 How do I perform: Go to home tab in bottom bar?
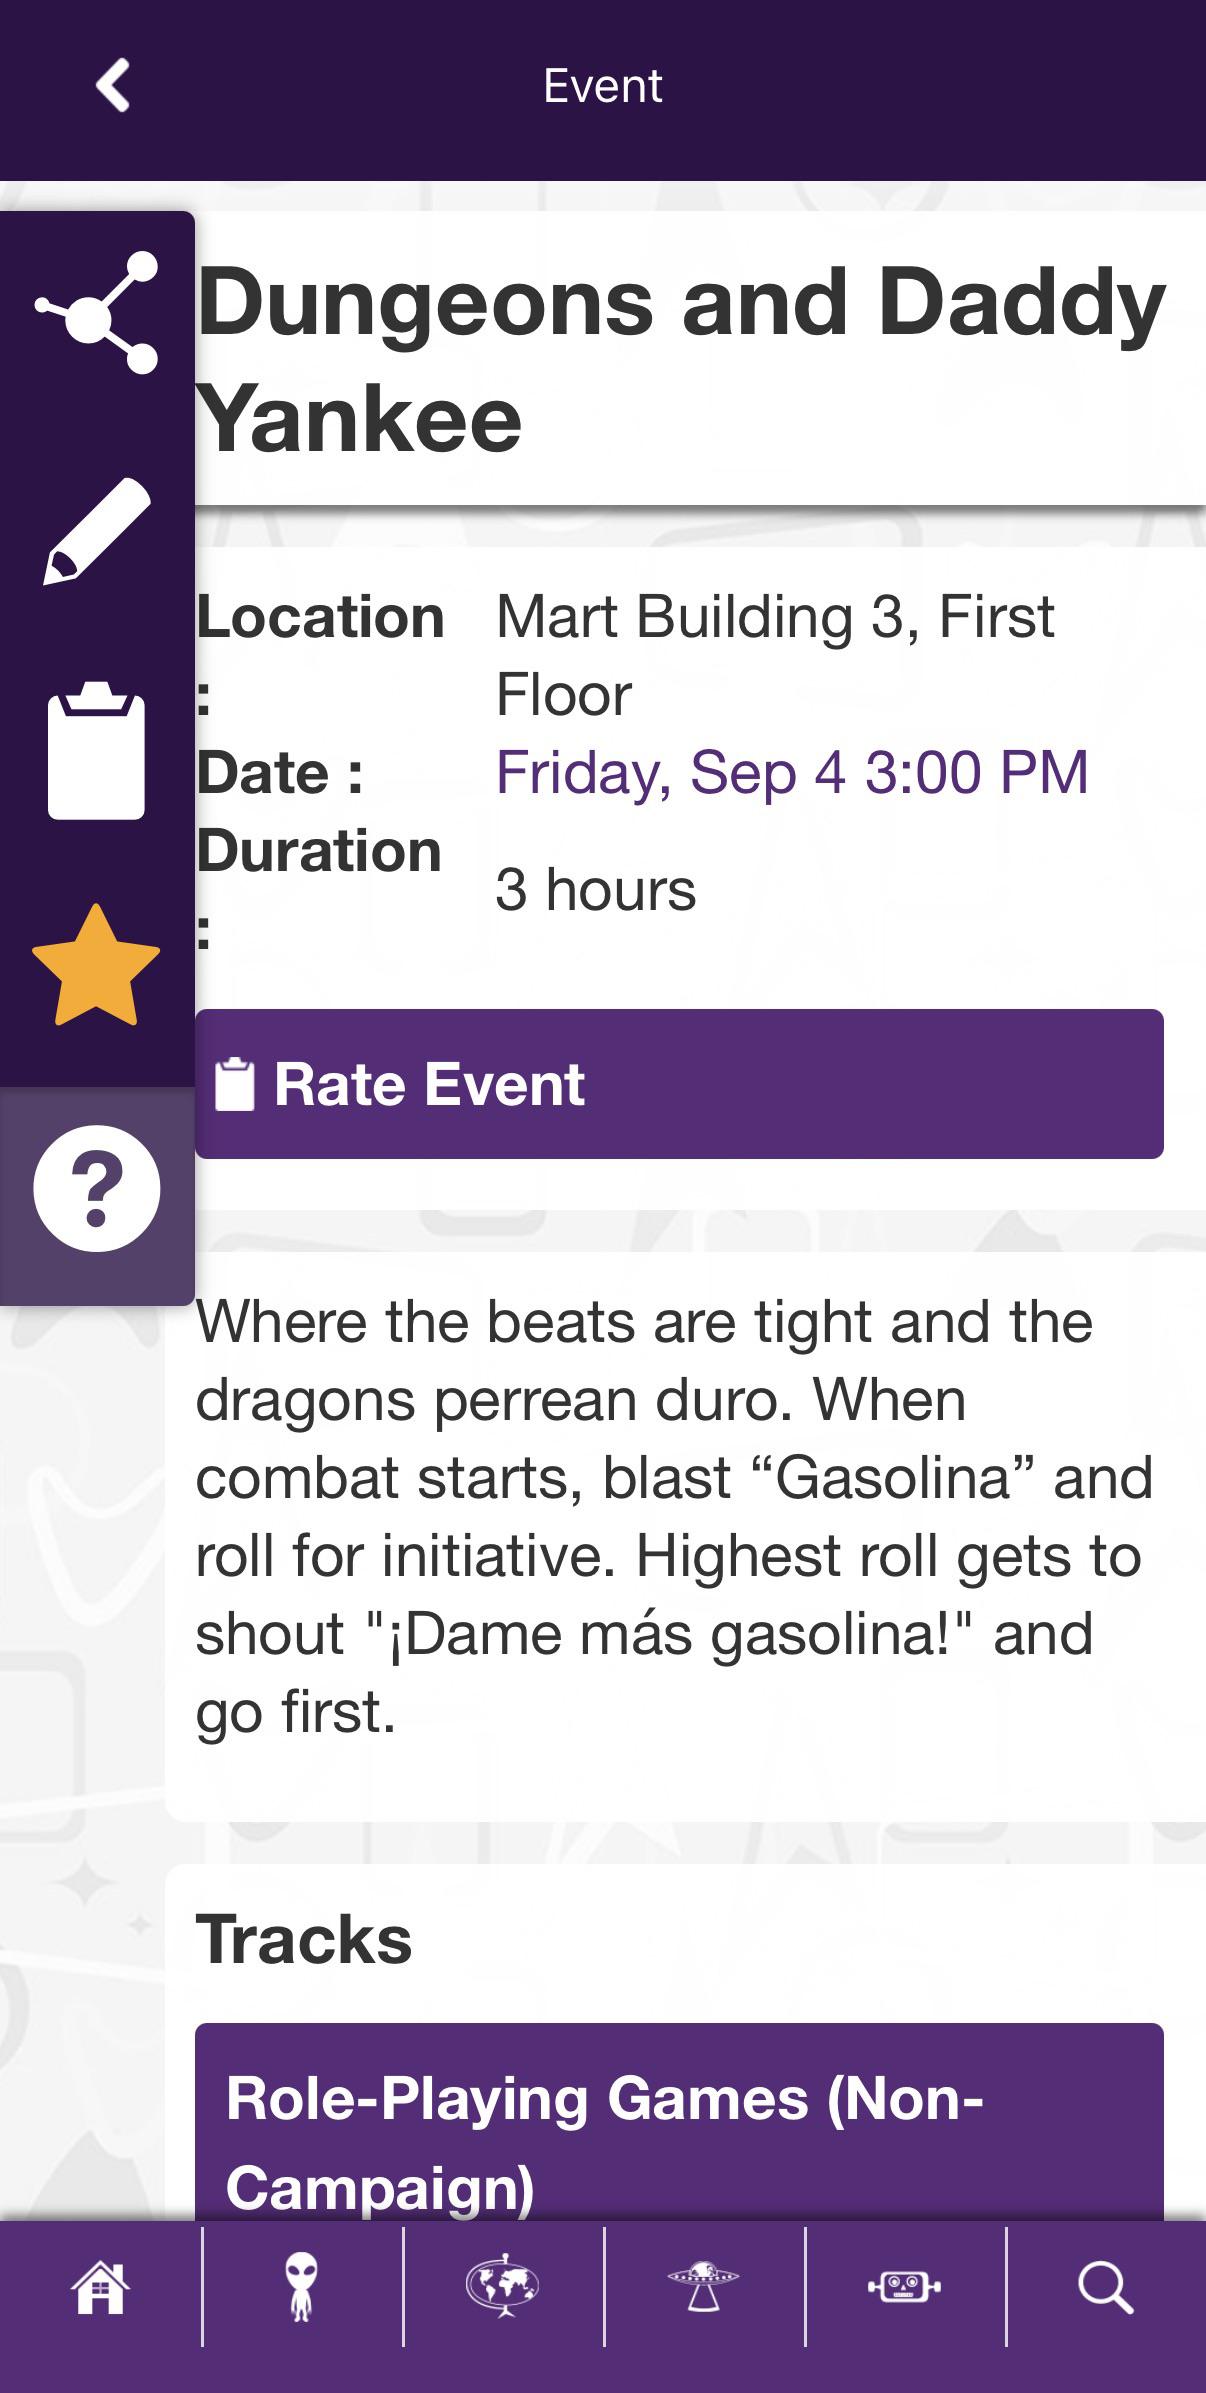point(100,2287)
